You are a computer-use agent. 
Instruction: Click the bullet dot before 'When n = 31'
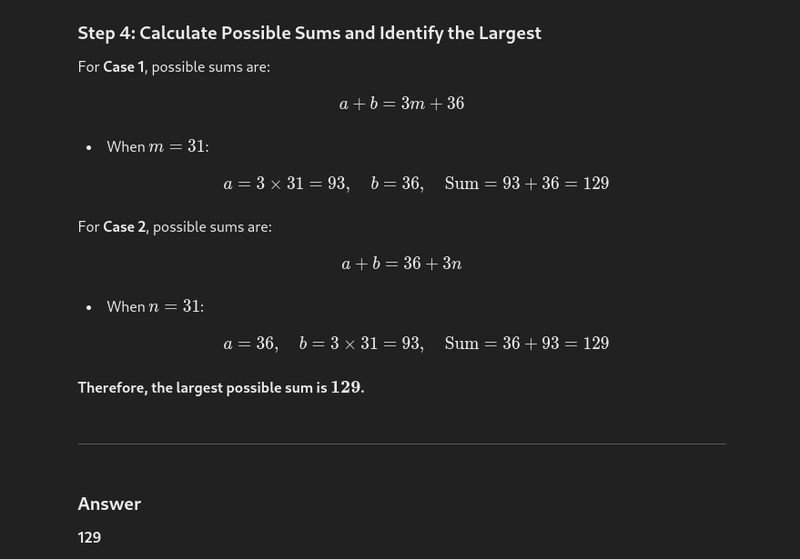(x=89, y=308)
